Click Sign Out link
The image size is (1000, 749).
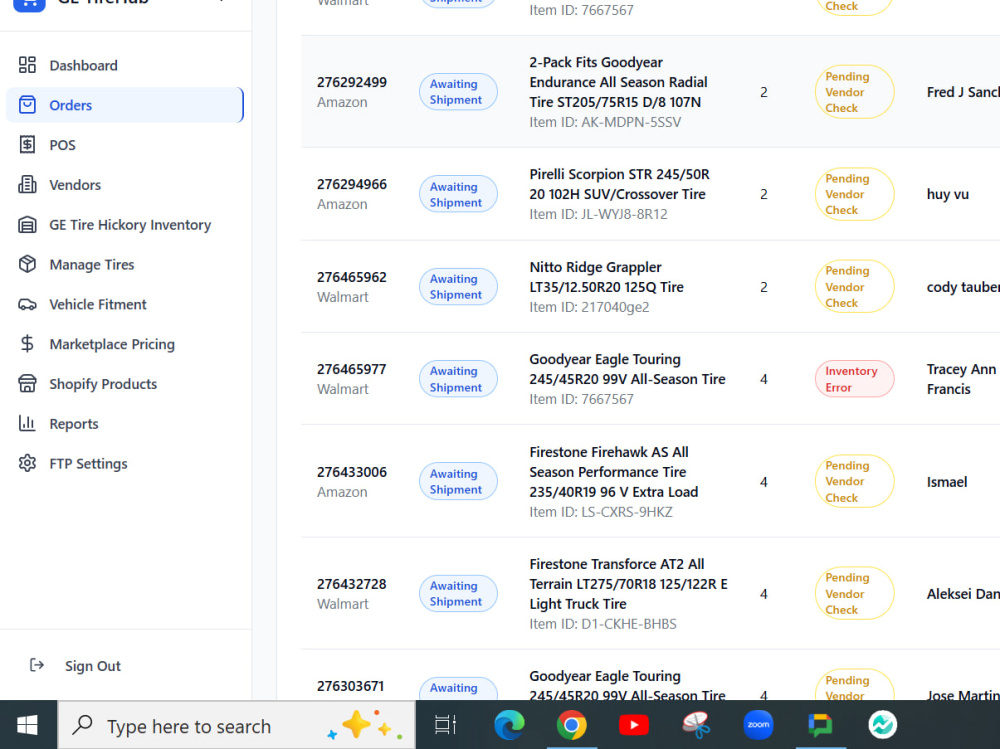point(92,666)
